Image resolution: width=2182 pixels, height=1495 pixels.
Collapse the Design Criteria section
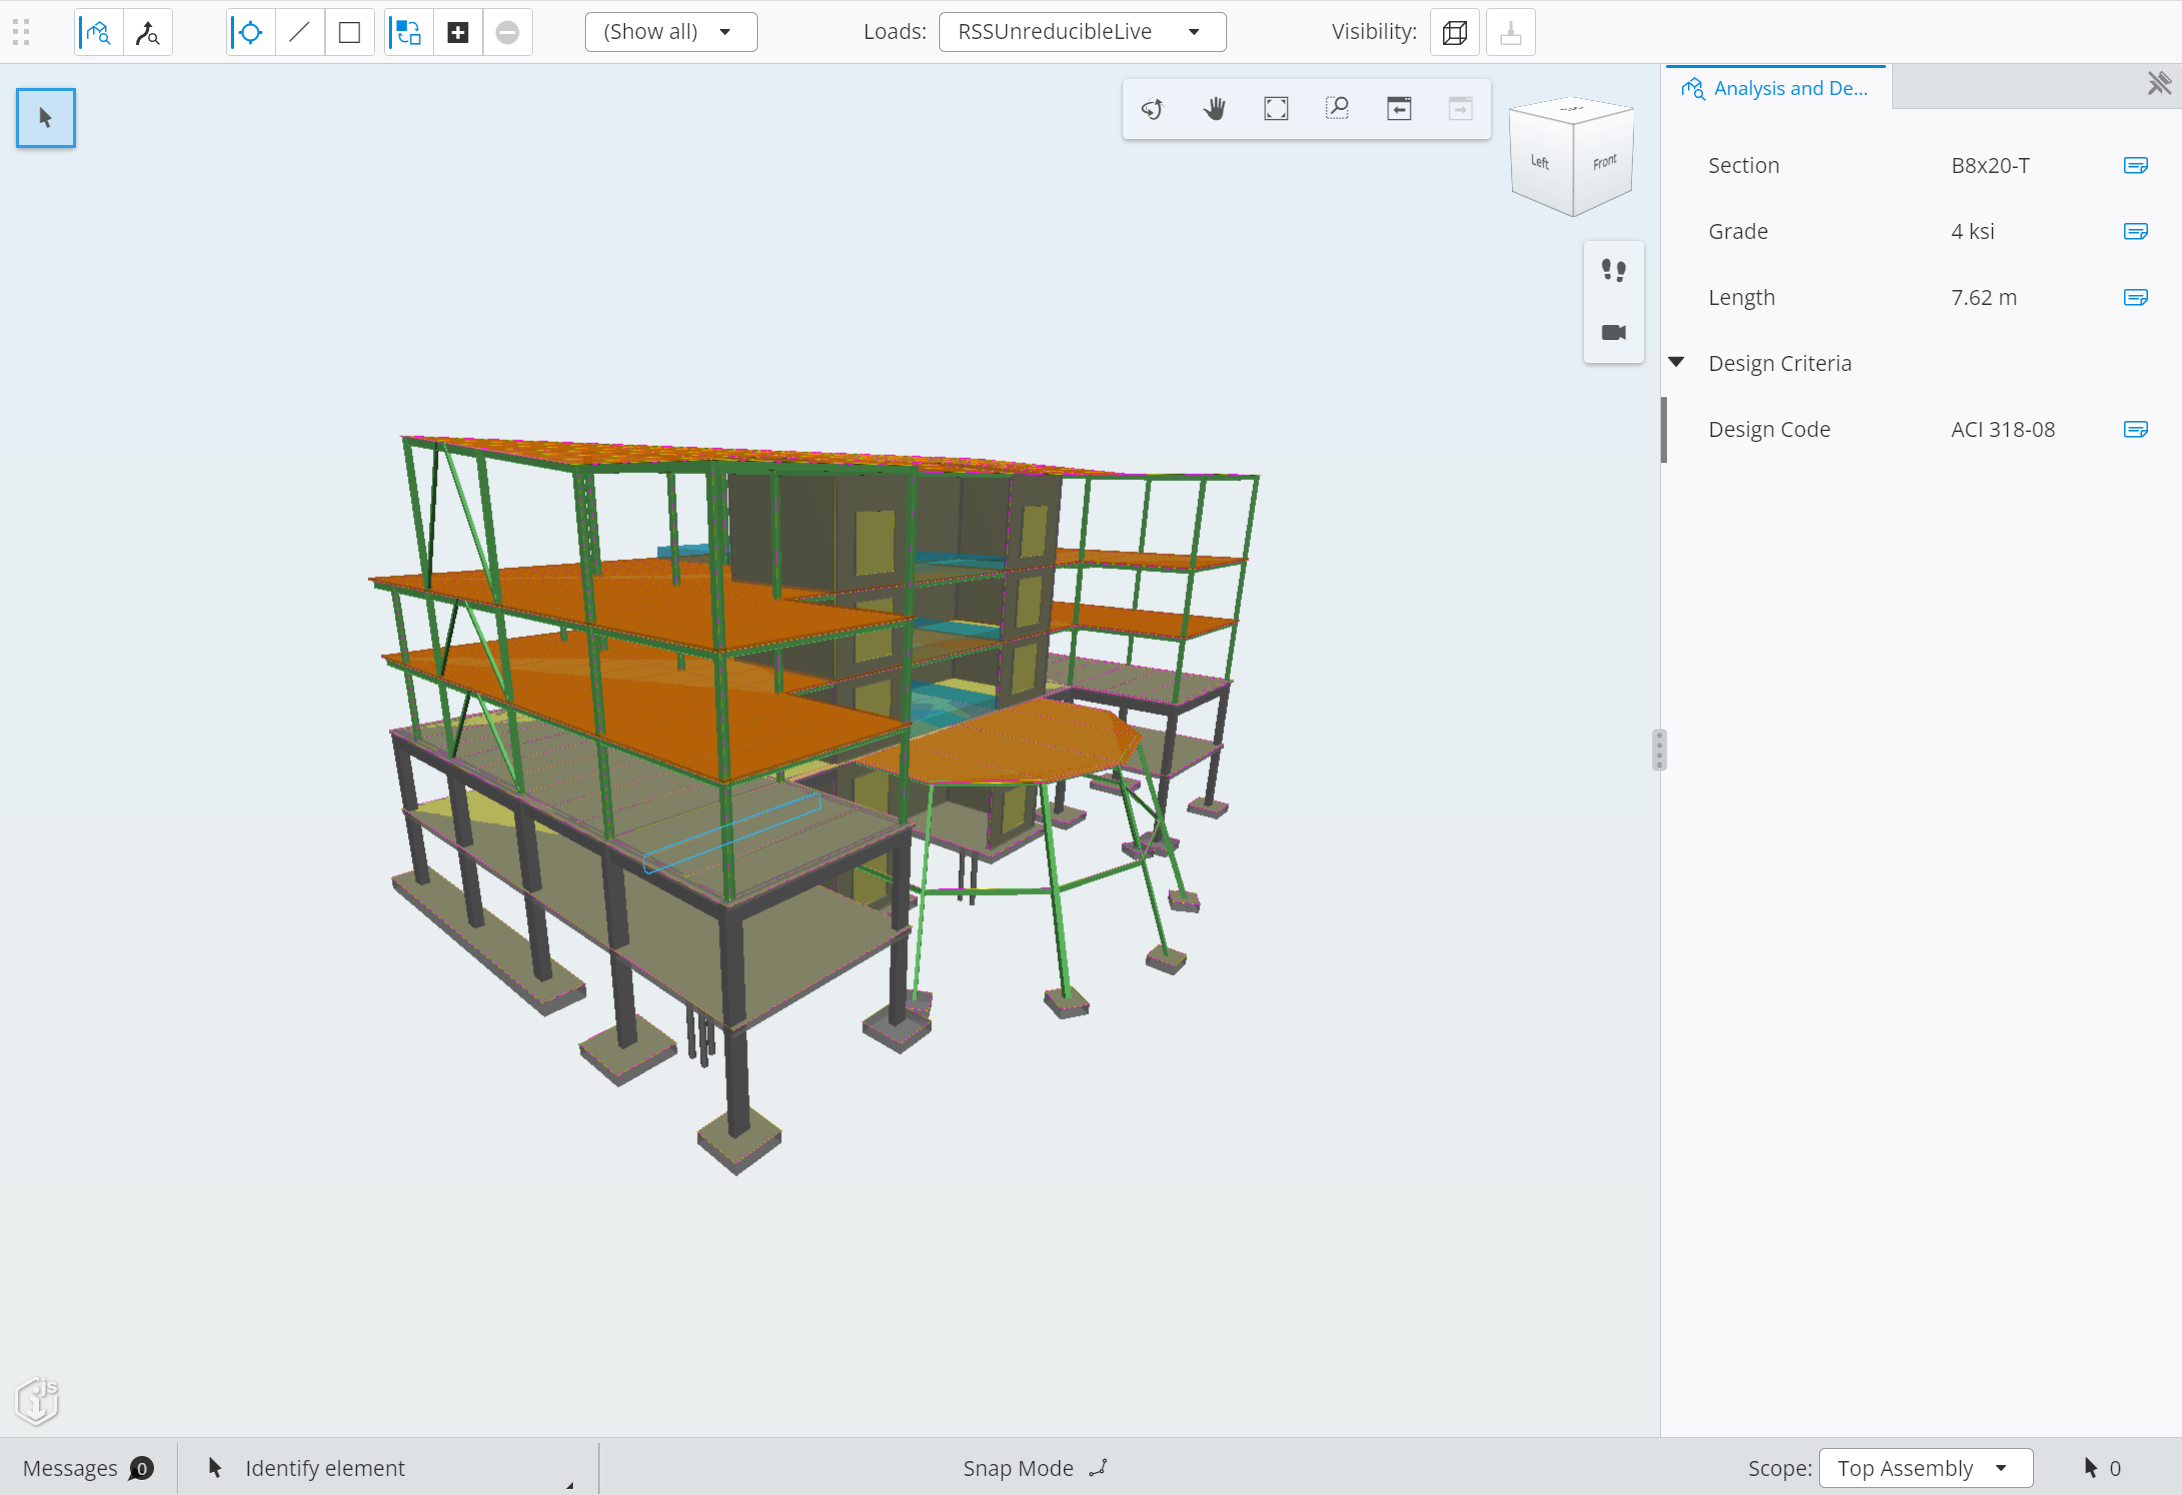[1677, 362]
